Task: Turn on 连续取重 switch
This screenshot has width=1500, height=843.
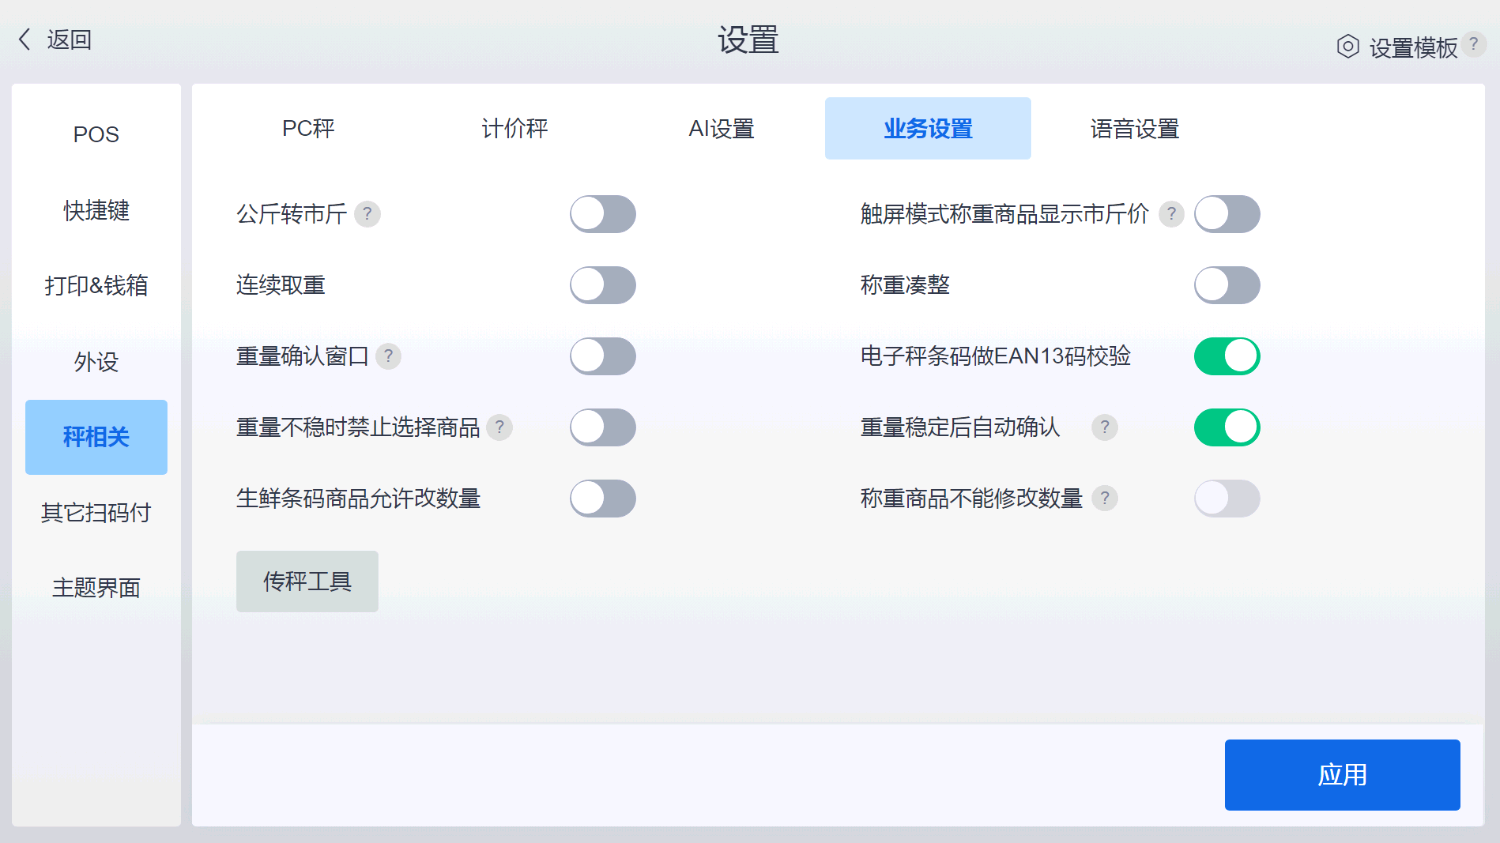Action: pos(602,285)
